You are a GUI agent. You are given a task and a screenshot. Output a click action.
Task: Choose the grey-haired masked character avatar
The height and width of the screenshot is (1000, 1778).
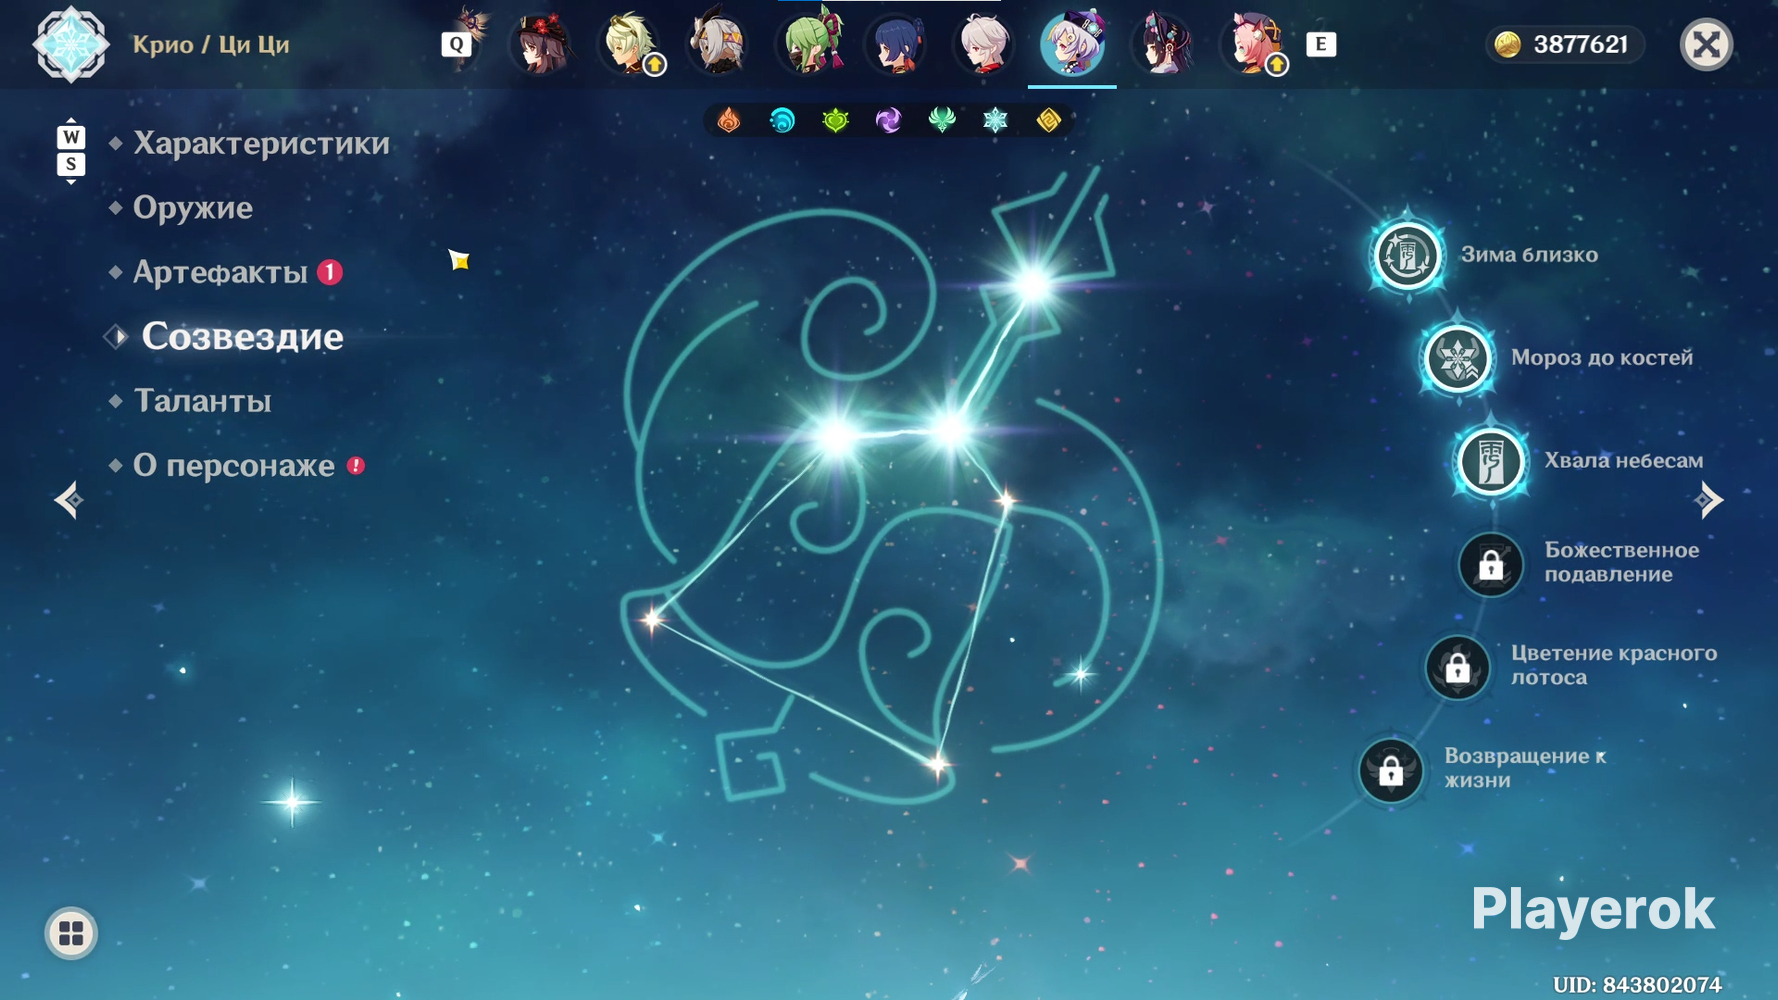pyautogui.click(x=718, y=44)
